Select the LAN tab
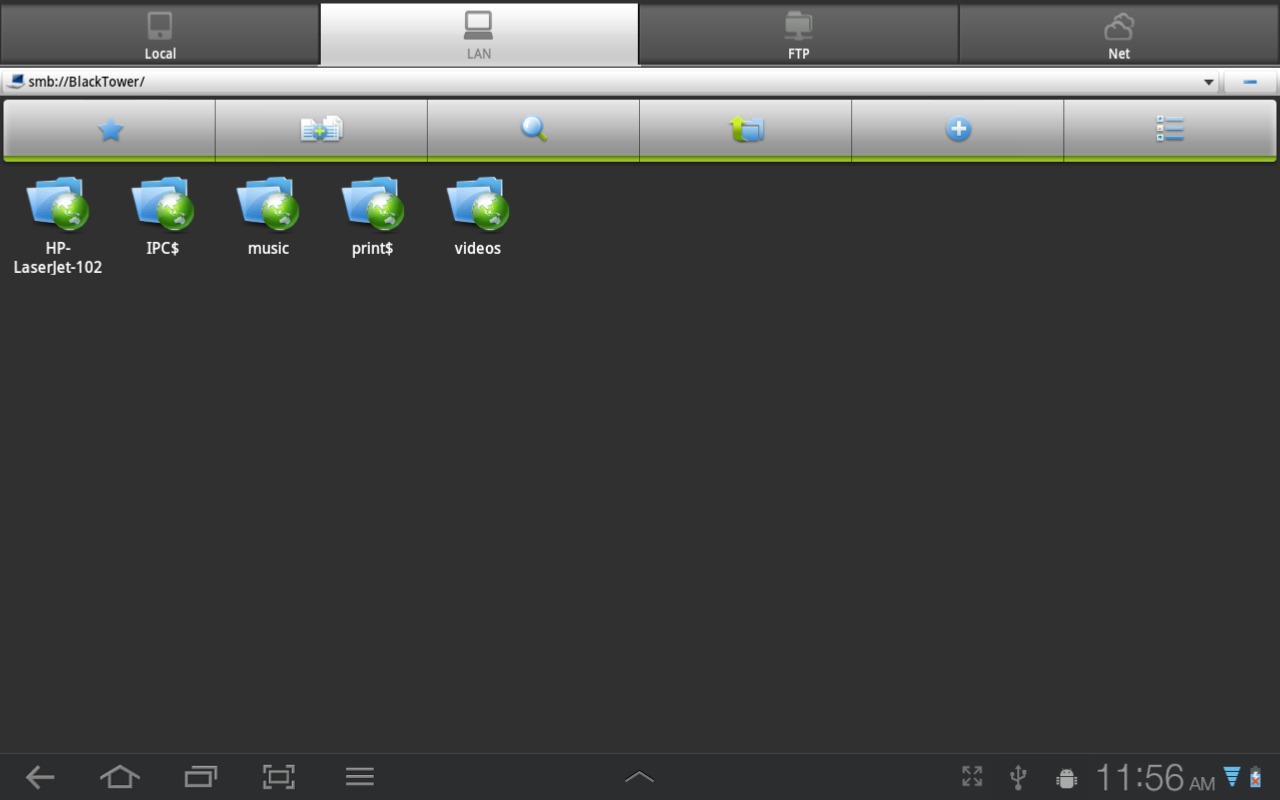Screen dimensions: 1280x800 [479, 34]
